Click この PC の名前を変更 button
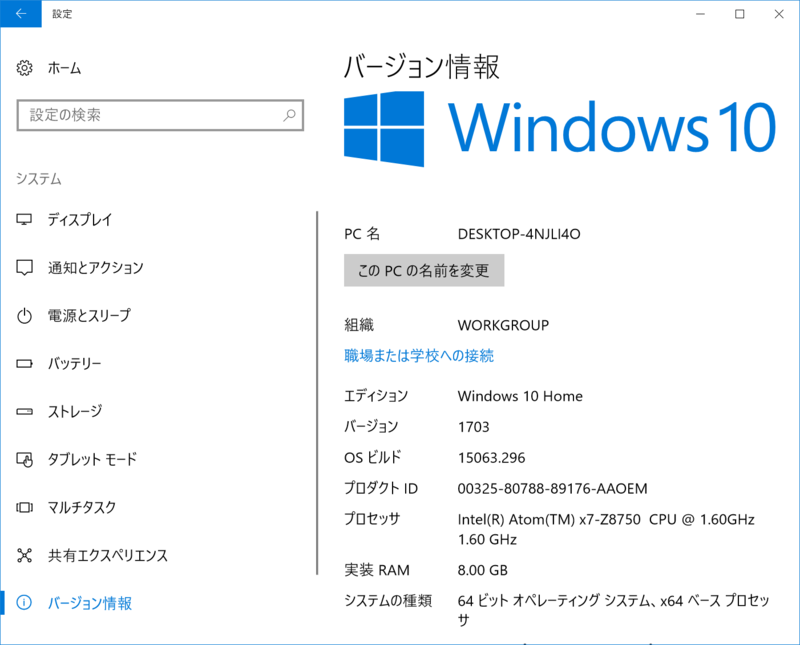This screenshot has height=645, width=800. point(424,270)
